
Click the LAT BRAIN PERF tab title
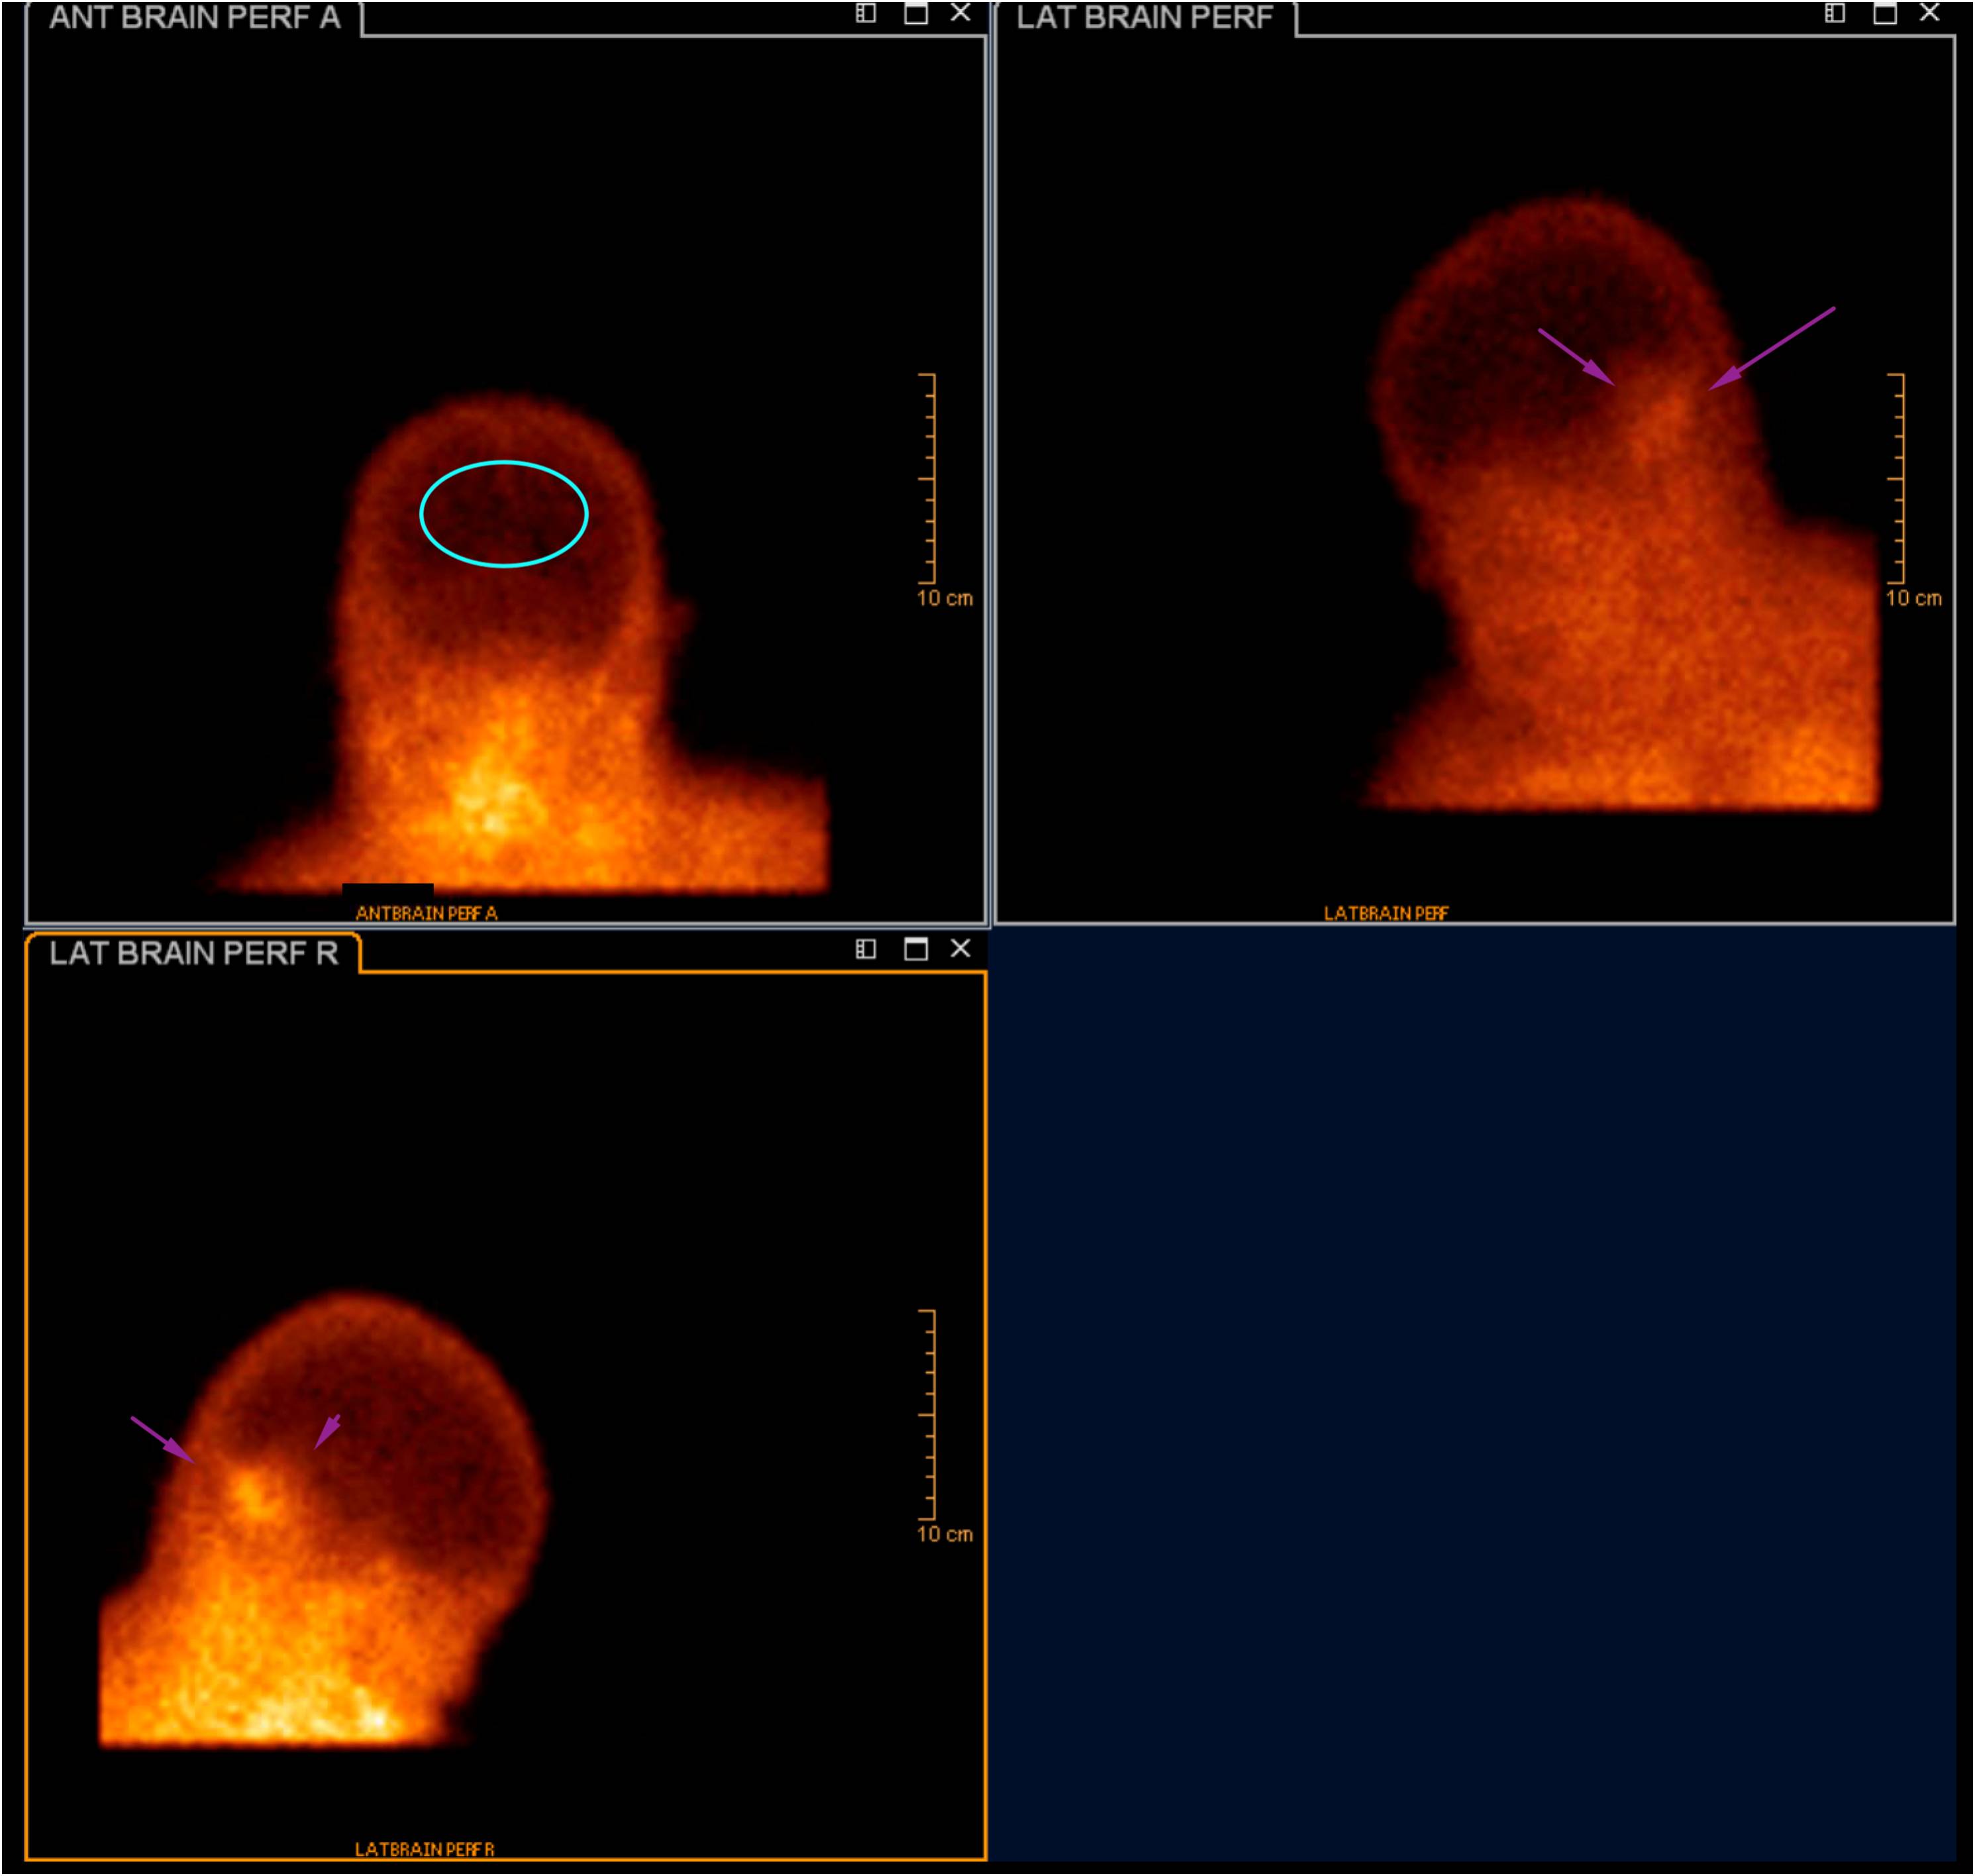(x=1144, y=18)
